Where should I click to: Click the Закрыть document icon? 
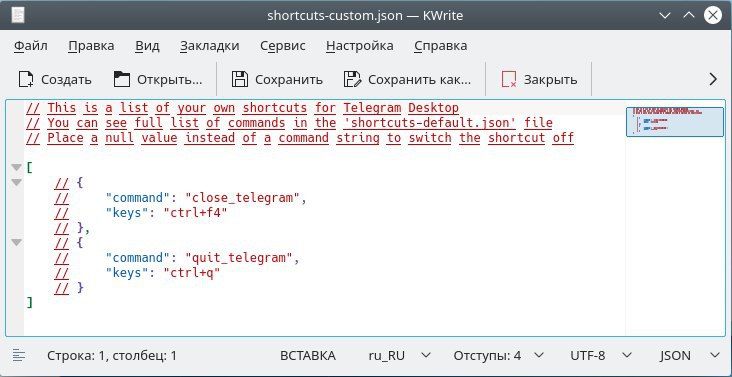tap(509, 79)
